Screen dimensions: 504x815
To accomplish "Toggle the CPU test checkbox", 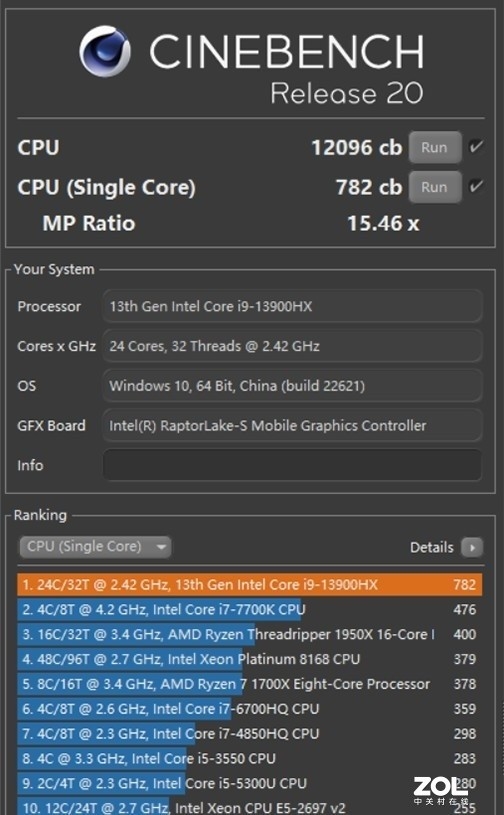I will click(x=475, y=147).
